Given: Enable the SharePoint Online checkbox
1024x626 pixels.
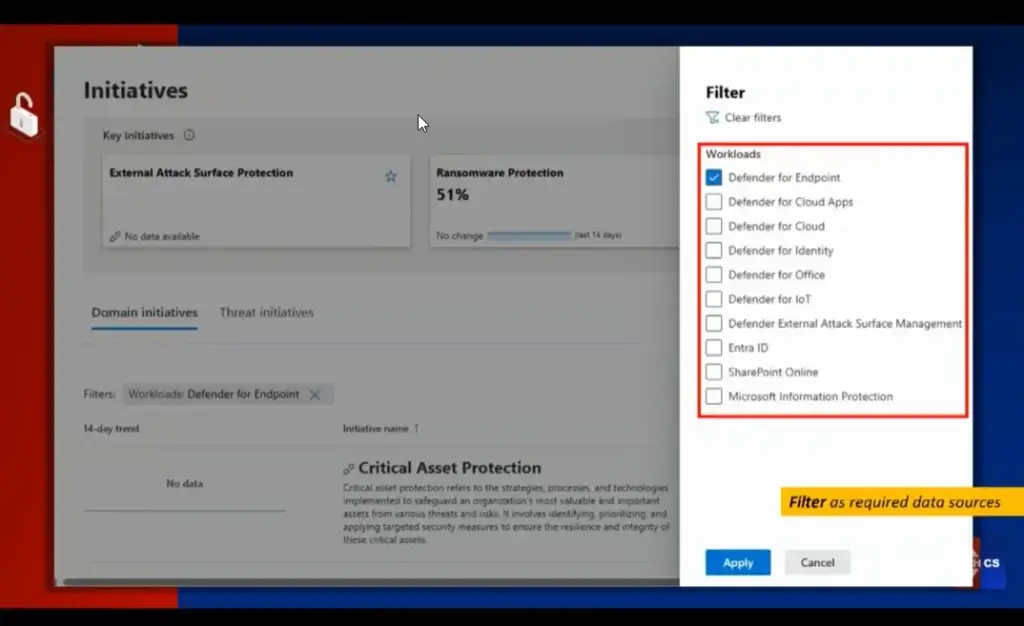Looking at the screenshot, I should (713, 372).
